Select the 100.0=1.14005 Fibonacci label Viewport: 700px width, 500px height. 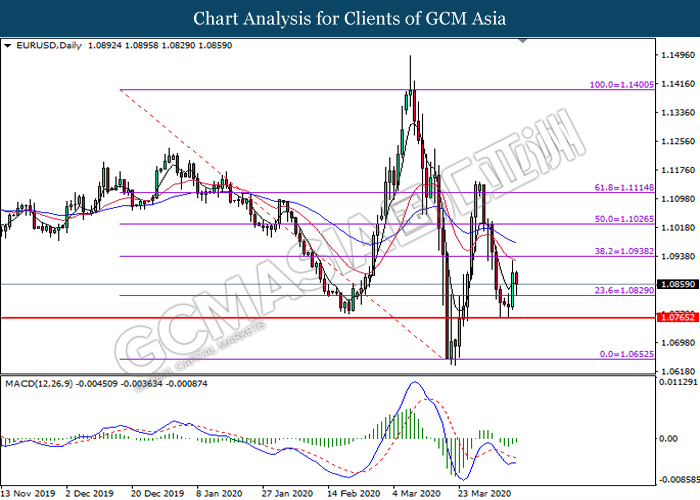tap(622, 84)
